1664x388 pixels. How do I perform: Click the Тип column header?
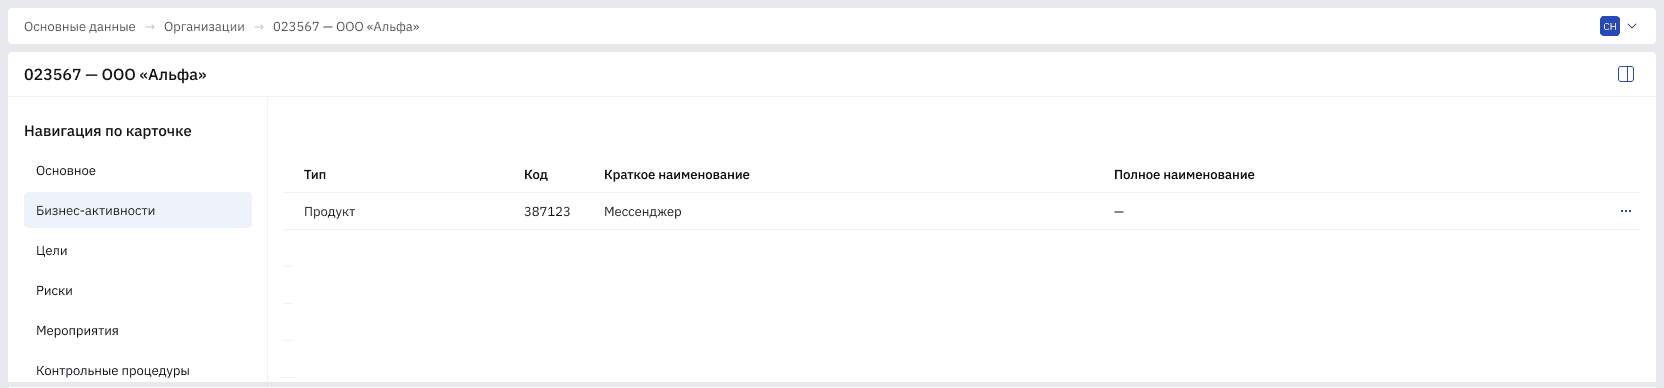coord(315,175)
